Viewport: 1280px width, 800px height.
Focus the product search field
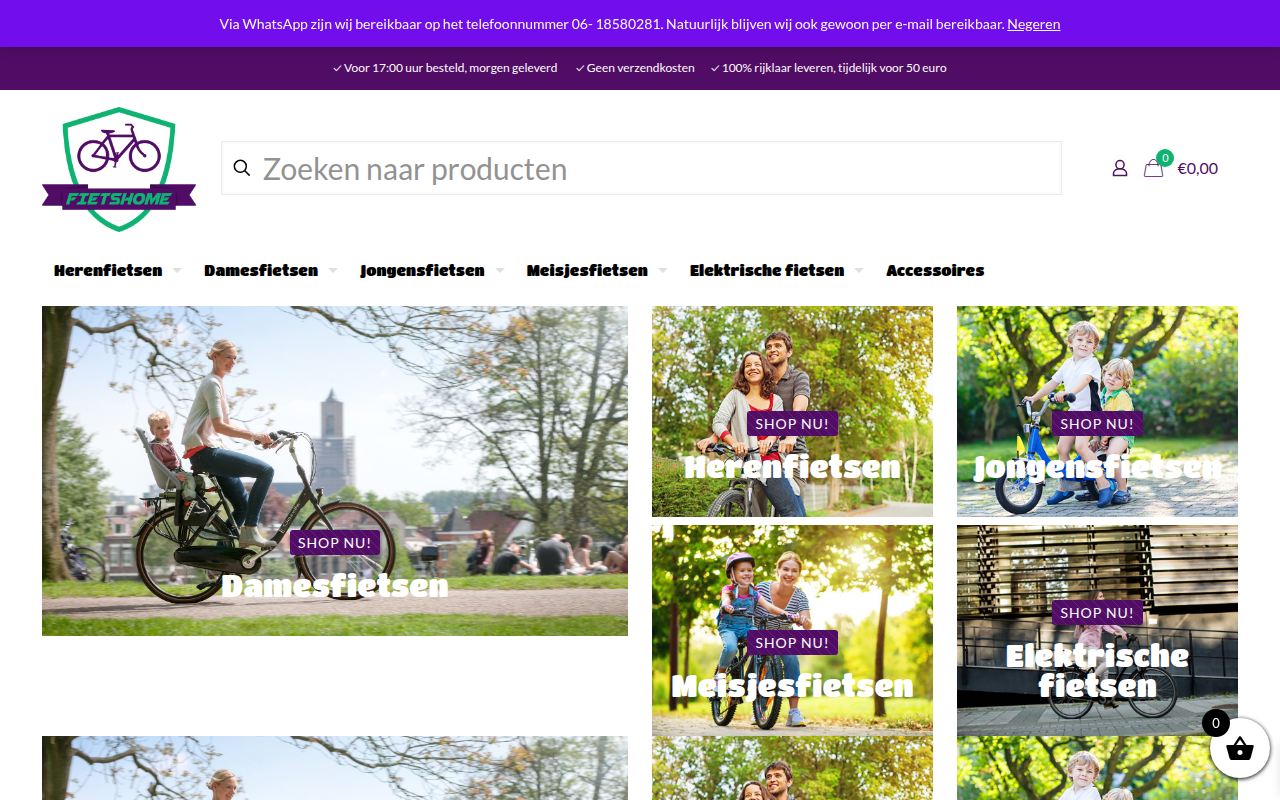[x=641, y=168]
